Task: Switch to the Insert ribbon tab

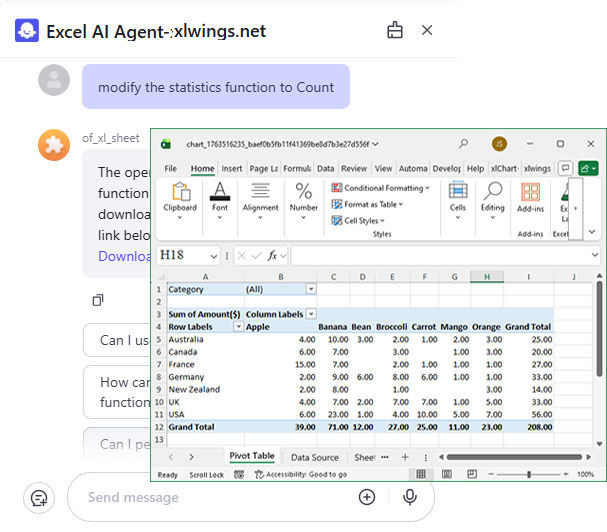Action: (231, 168)
